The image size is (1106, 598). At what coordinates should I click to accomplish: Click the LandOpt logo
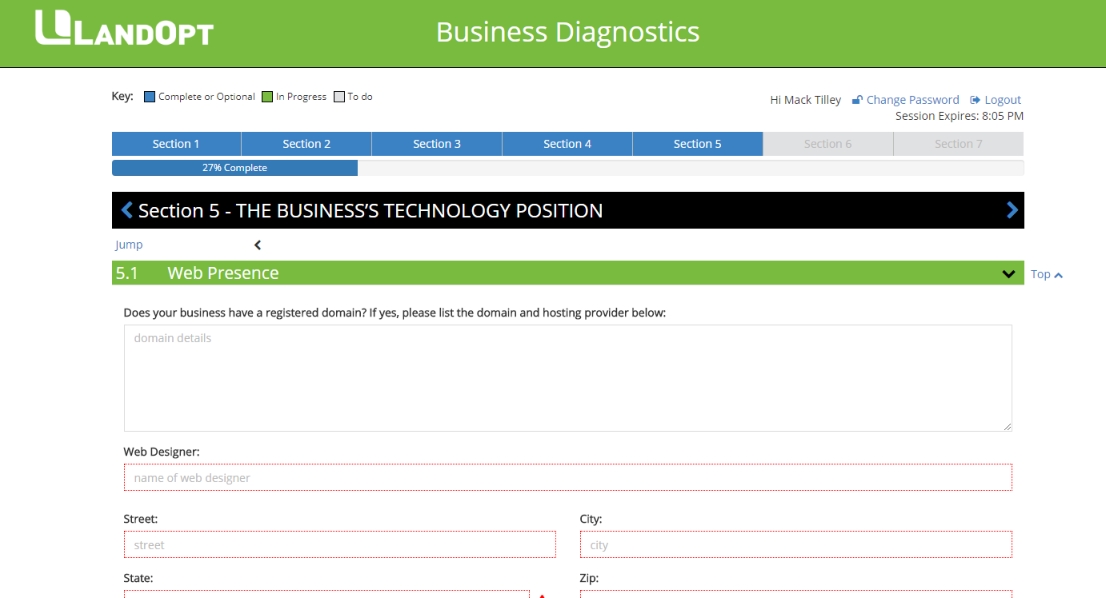tap(124, 29)
